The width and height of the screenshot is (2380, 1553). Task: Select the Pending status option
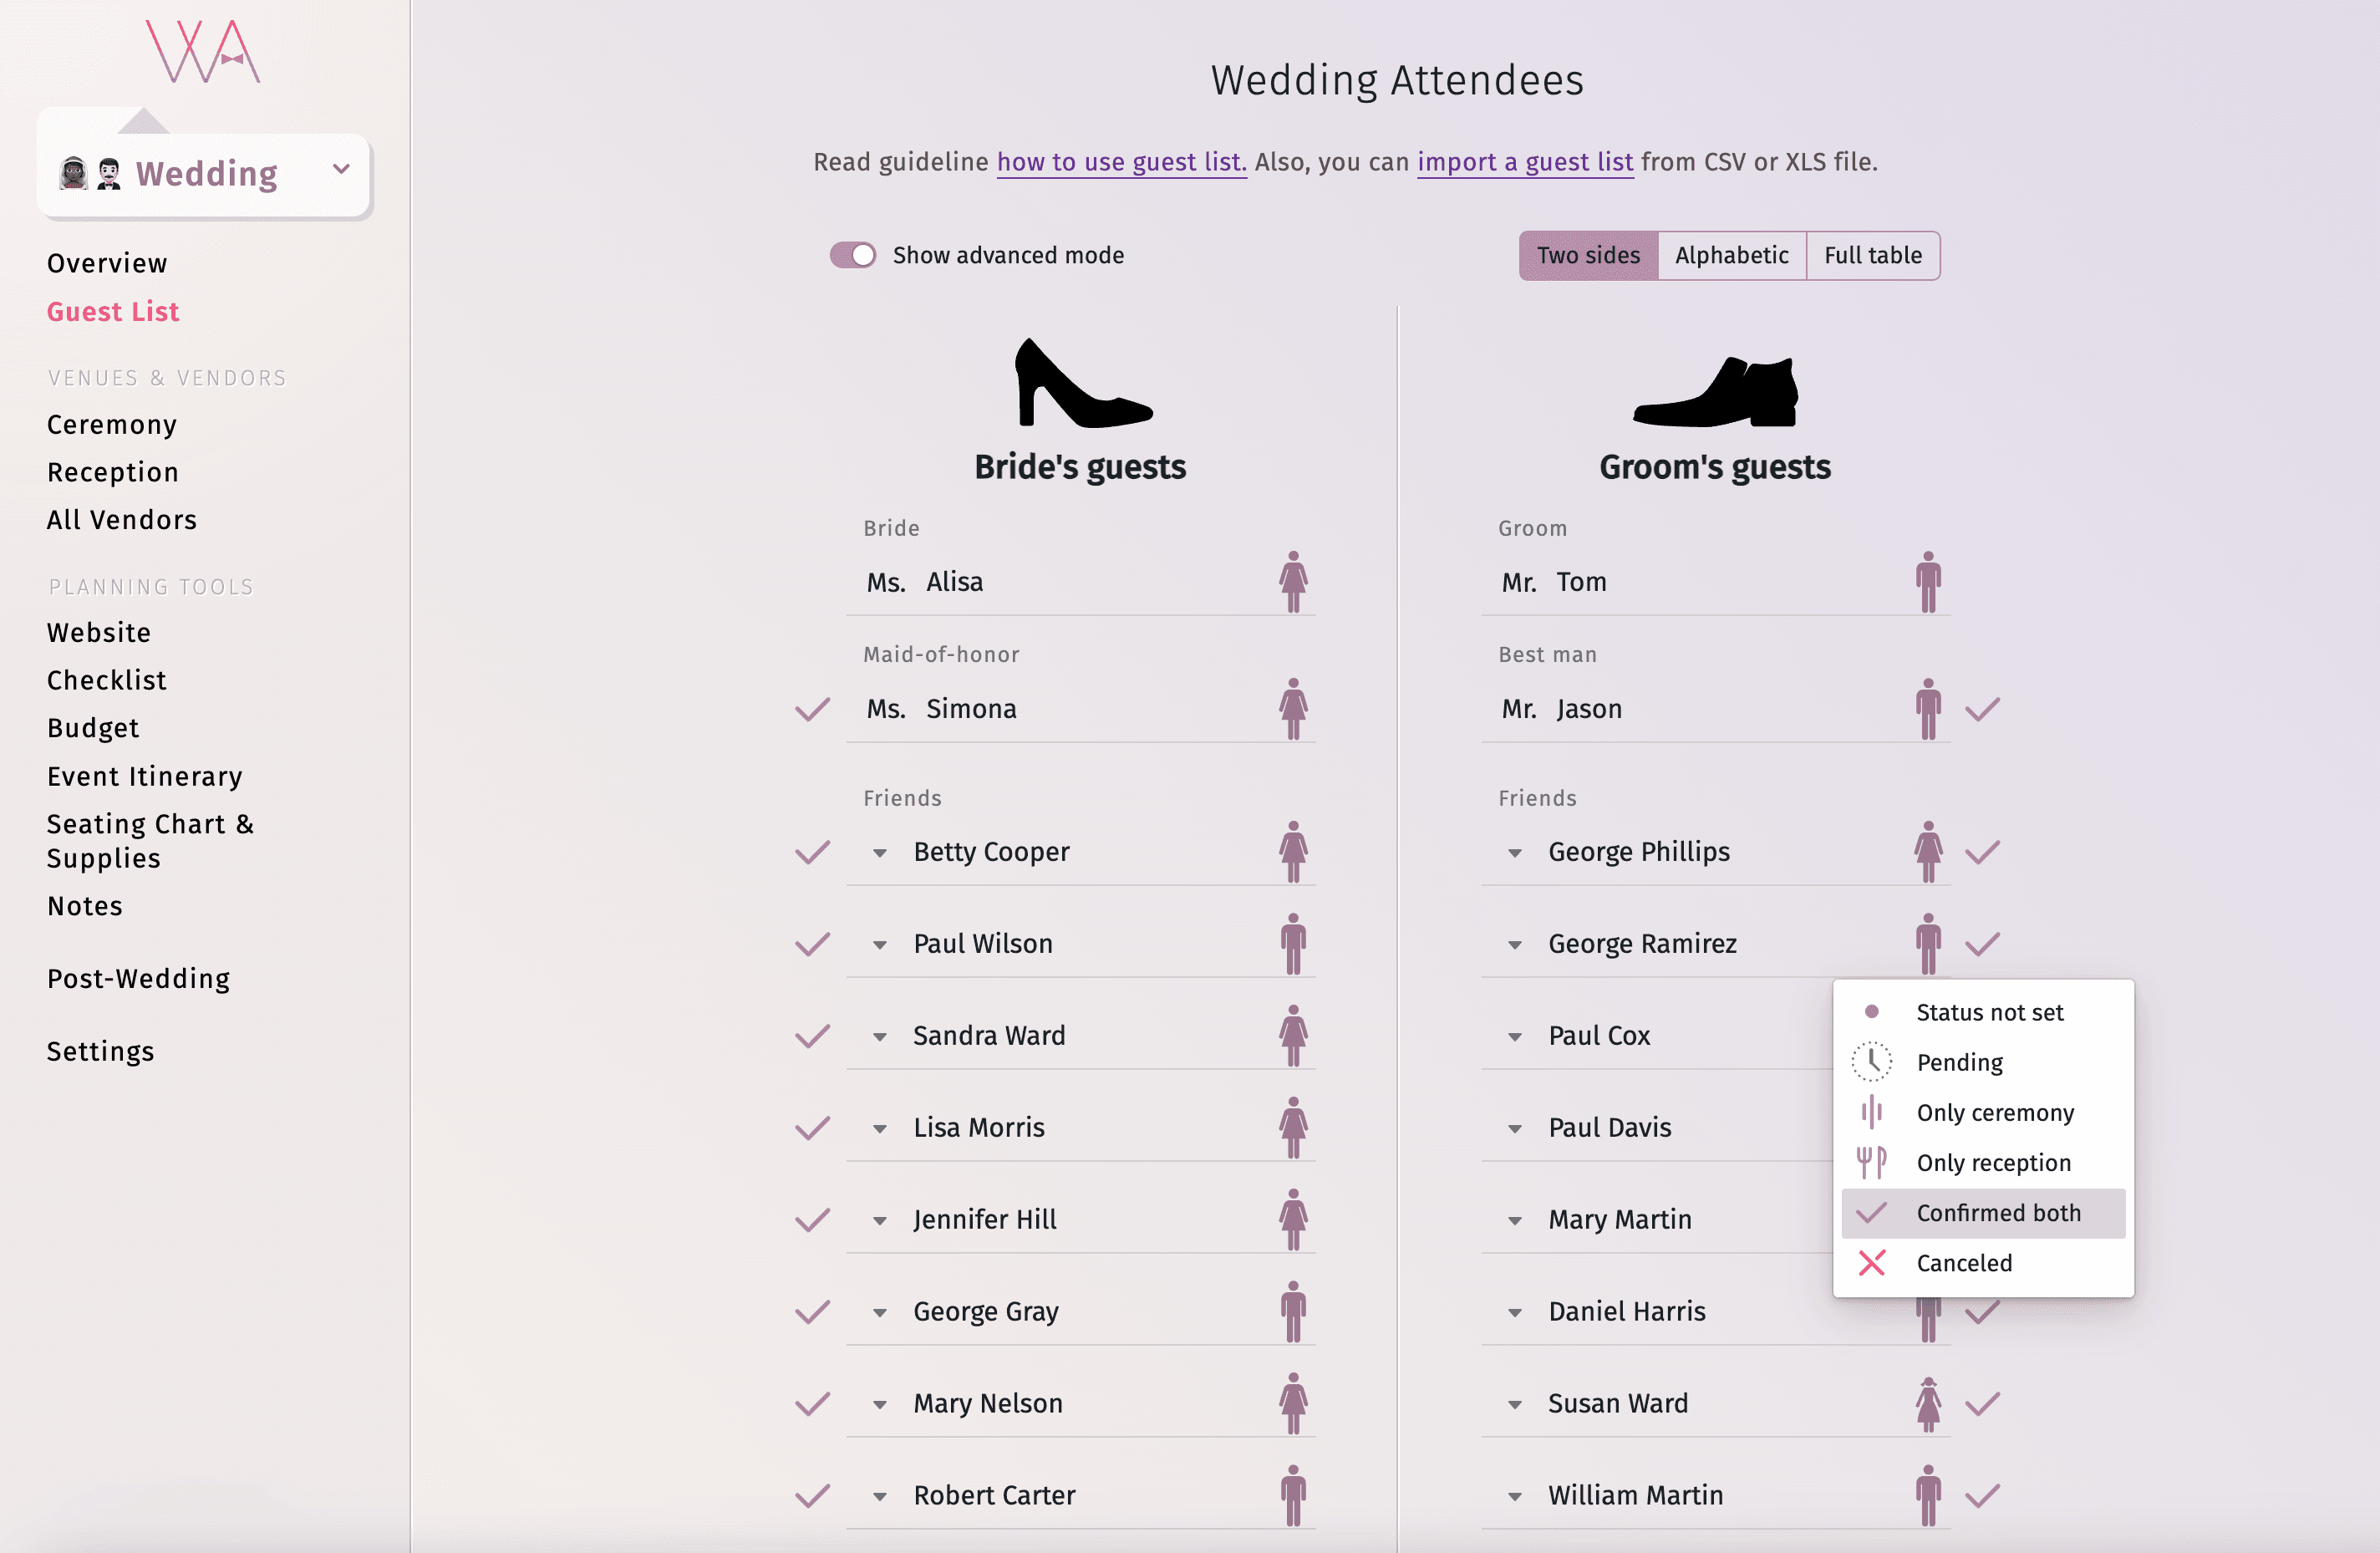pyautogui.click(x=1959, y=1062)
